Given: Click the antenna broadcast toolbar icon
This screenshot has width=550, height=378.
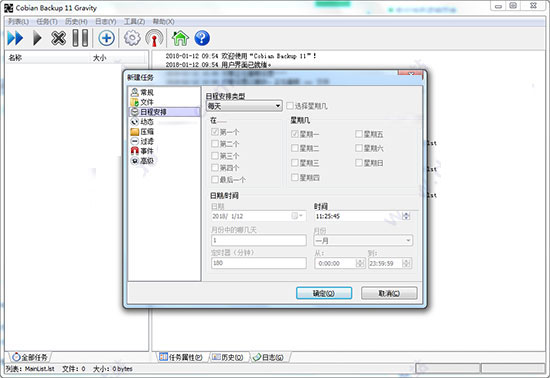Looking at the screenshot, I should 154,38.
